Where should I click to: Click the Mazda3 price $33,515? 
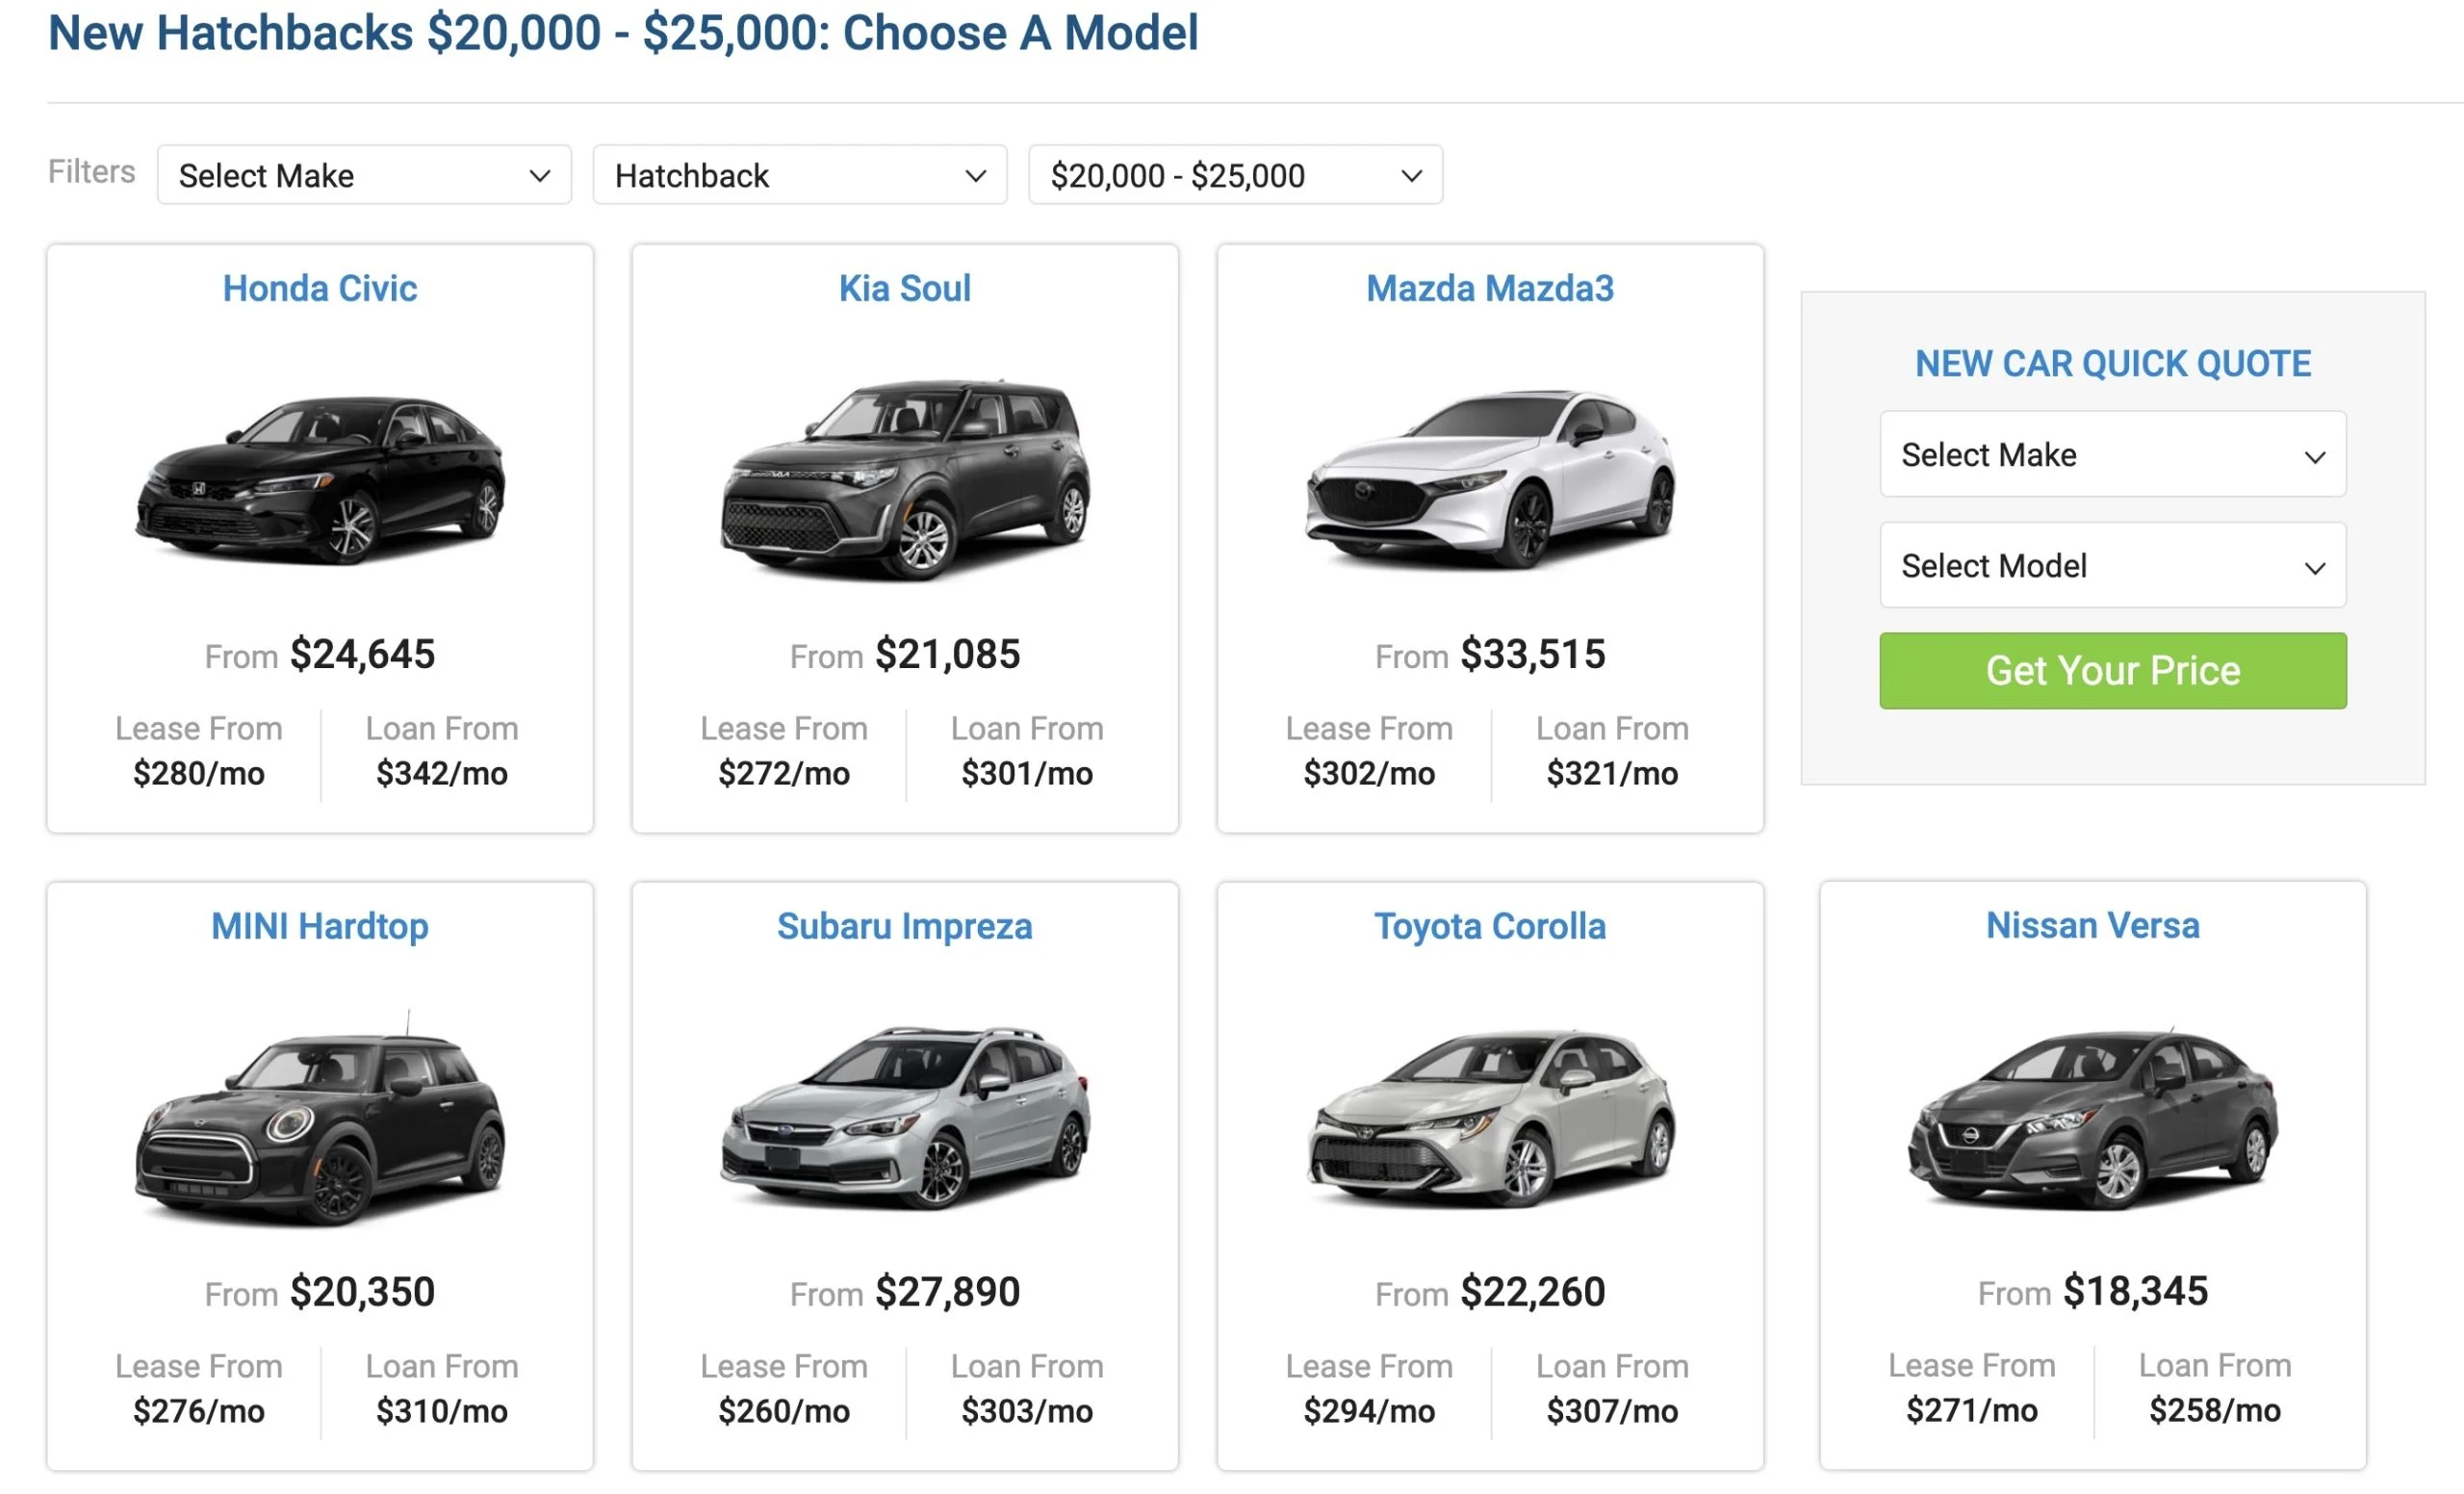pos(1533,654)
